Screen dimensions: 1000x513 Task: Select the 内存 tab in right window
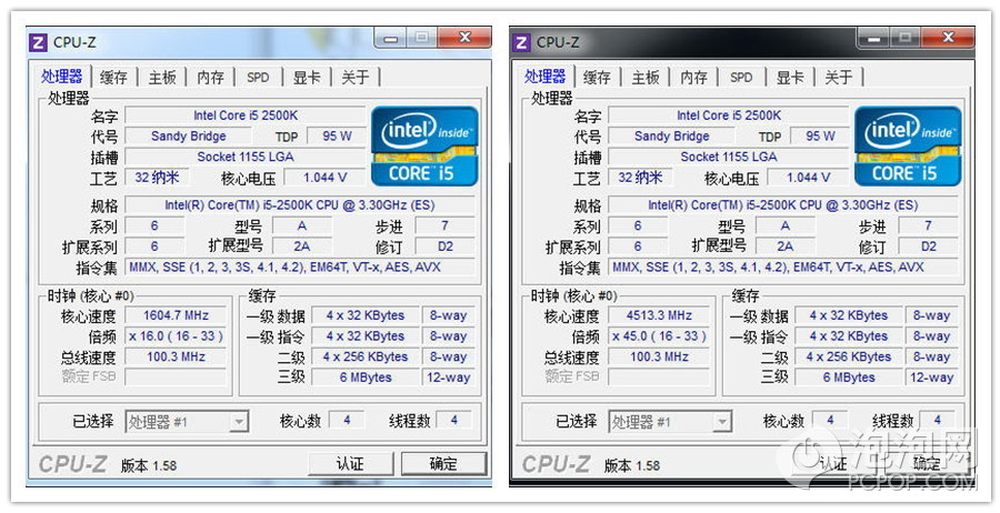(x=693, y=77)
